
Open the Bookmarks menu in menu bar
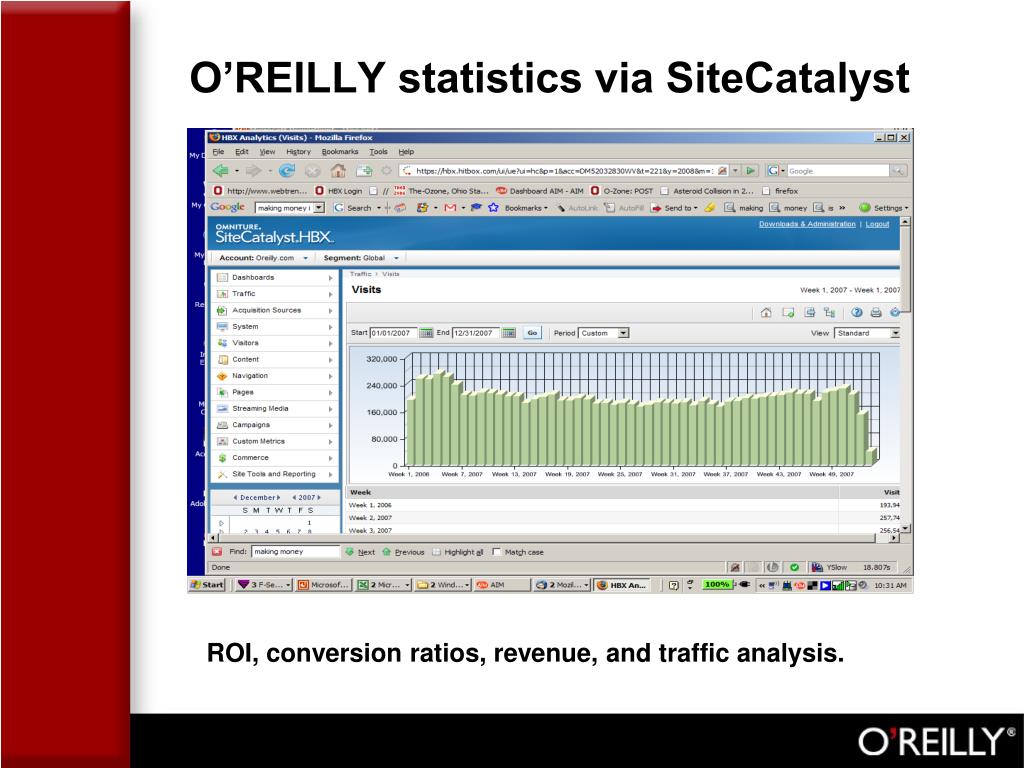tap(340, 152)
